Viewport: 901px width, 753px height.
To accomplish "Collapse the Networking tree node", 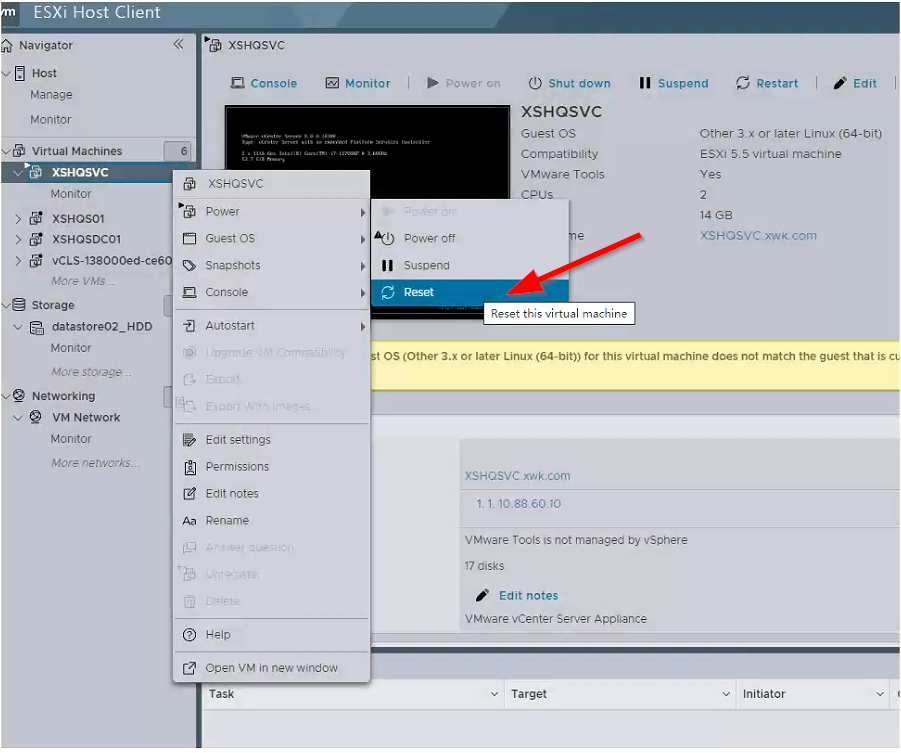I will pos(6,396).
